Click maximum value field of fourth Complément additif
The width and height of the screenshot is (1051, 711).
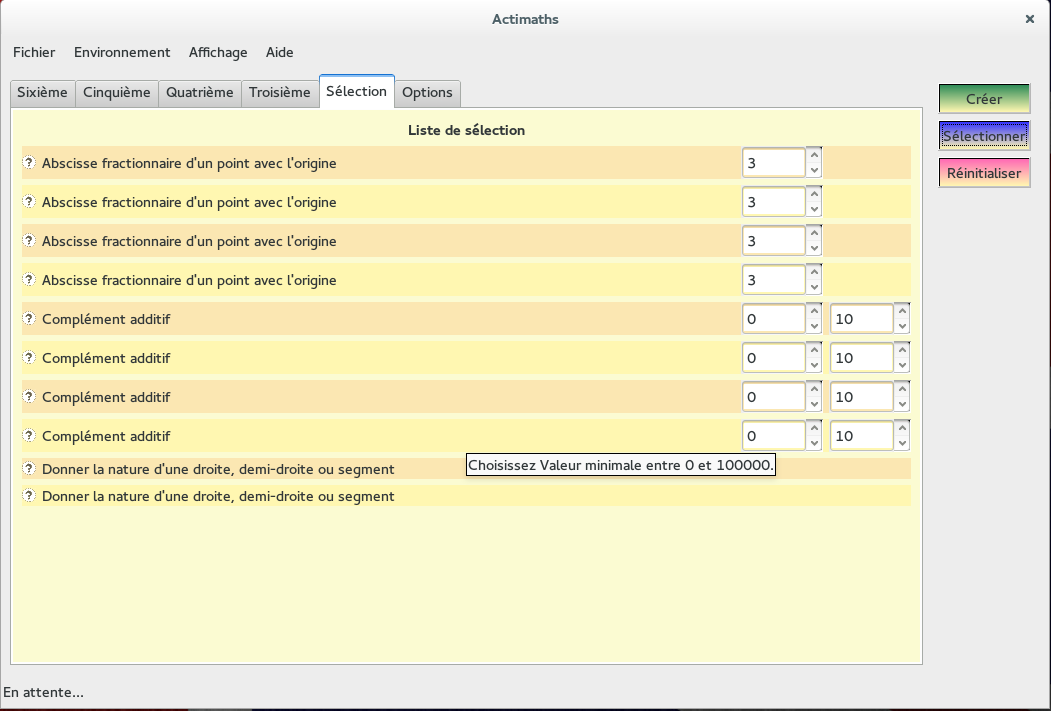point(861,436)
